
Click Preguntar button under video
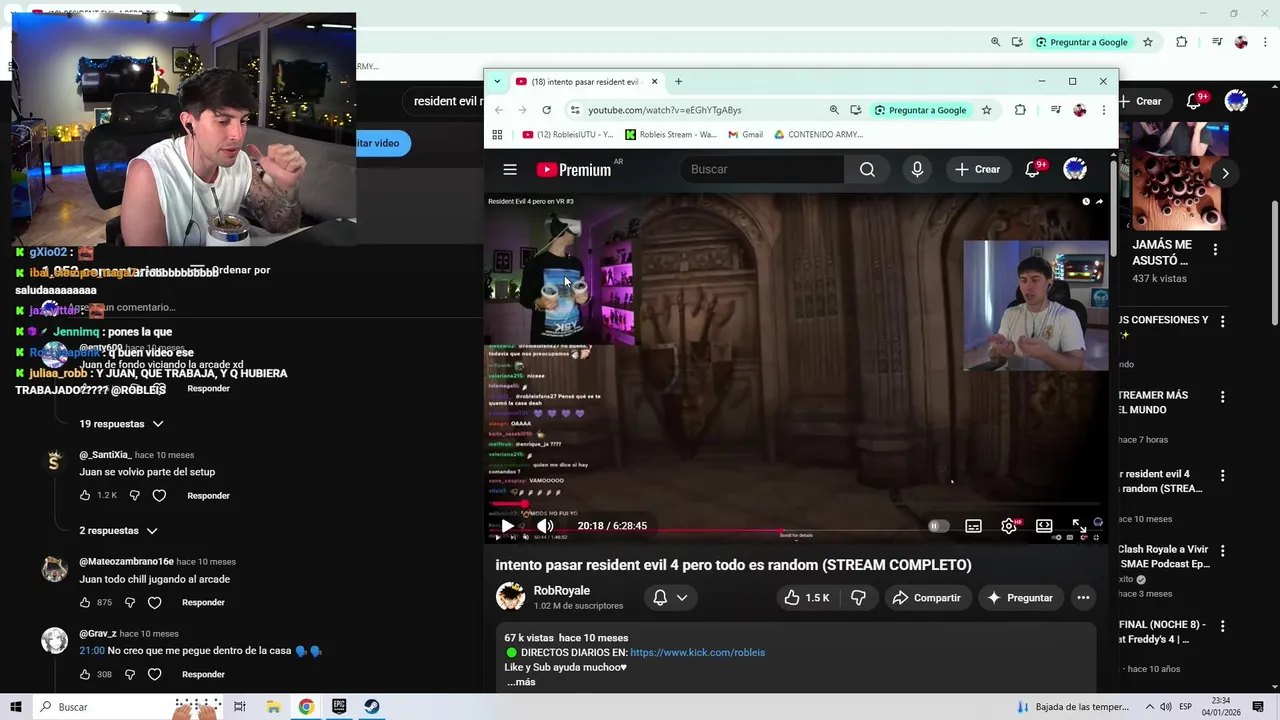(1020, 598)
